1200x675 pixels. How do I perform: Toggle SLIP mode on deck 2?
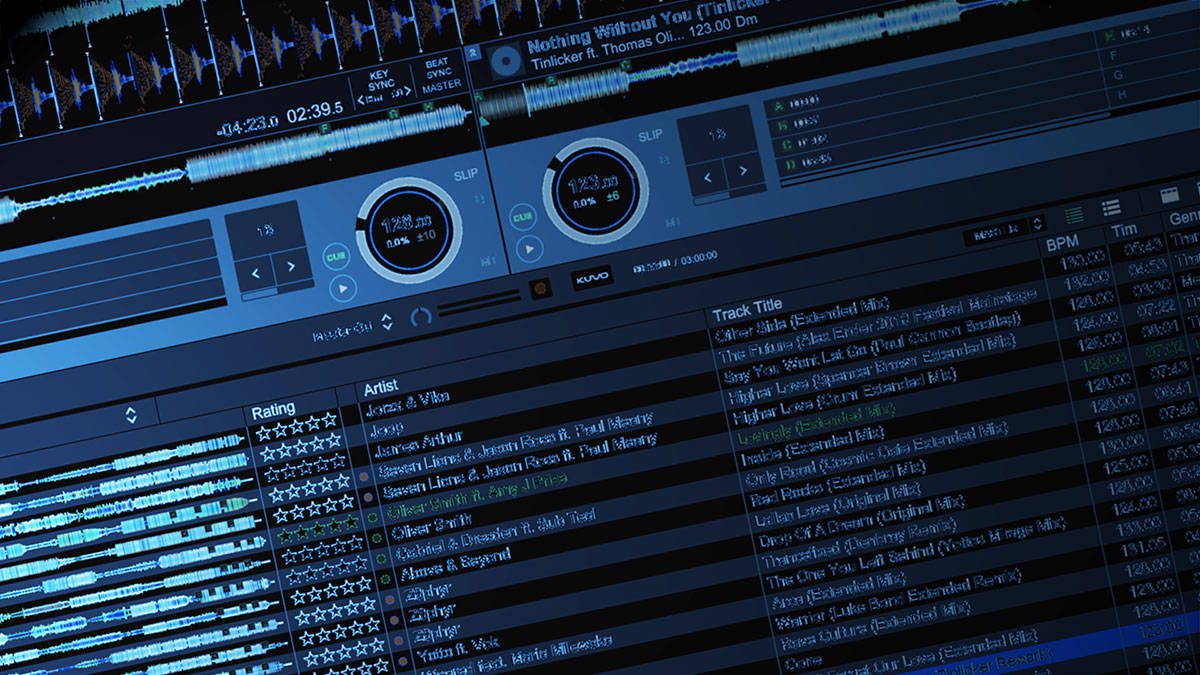(650, 135)
